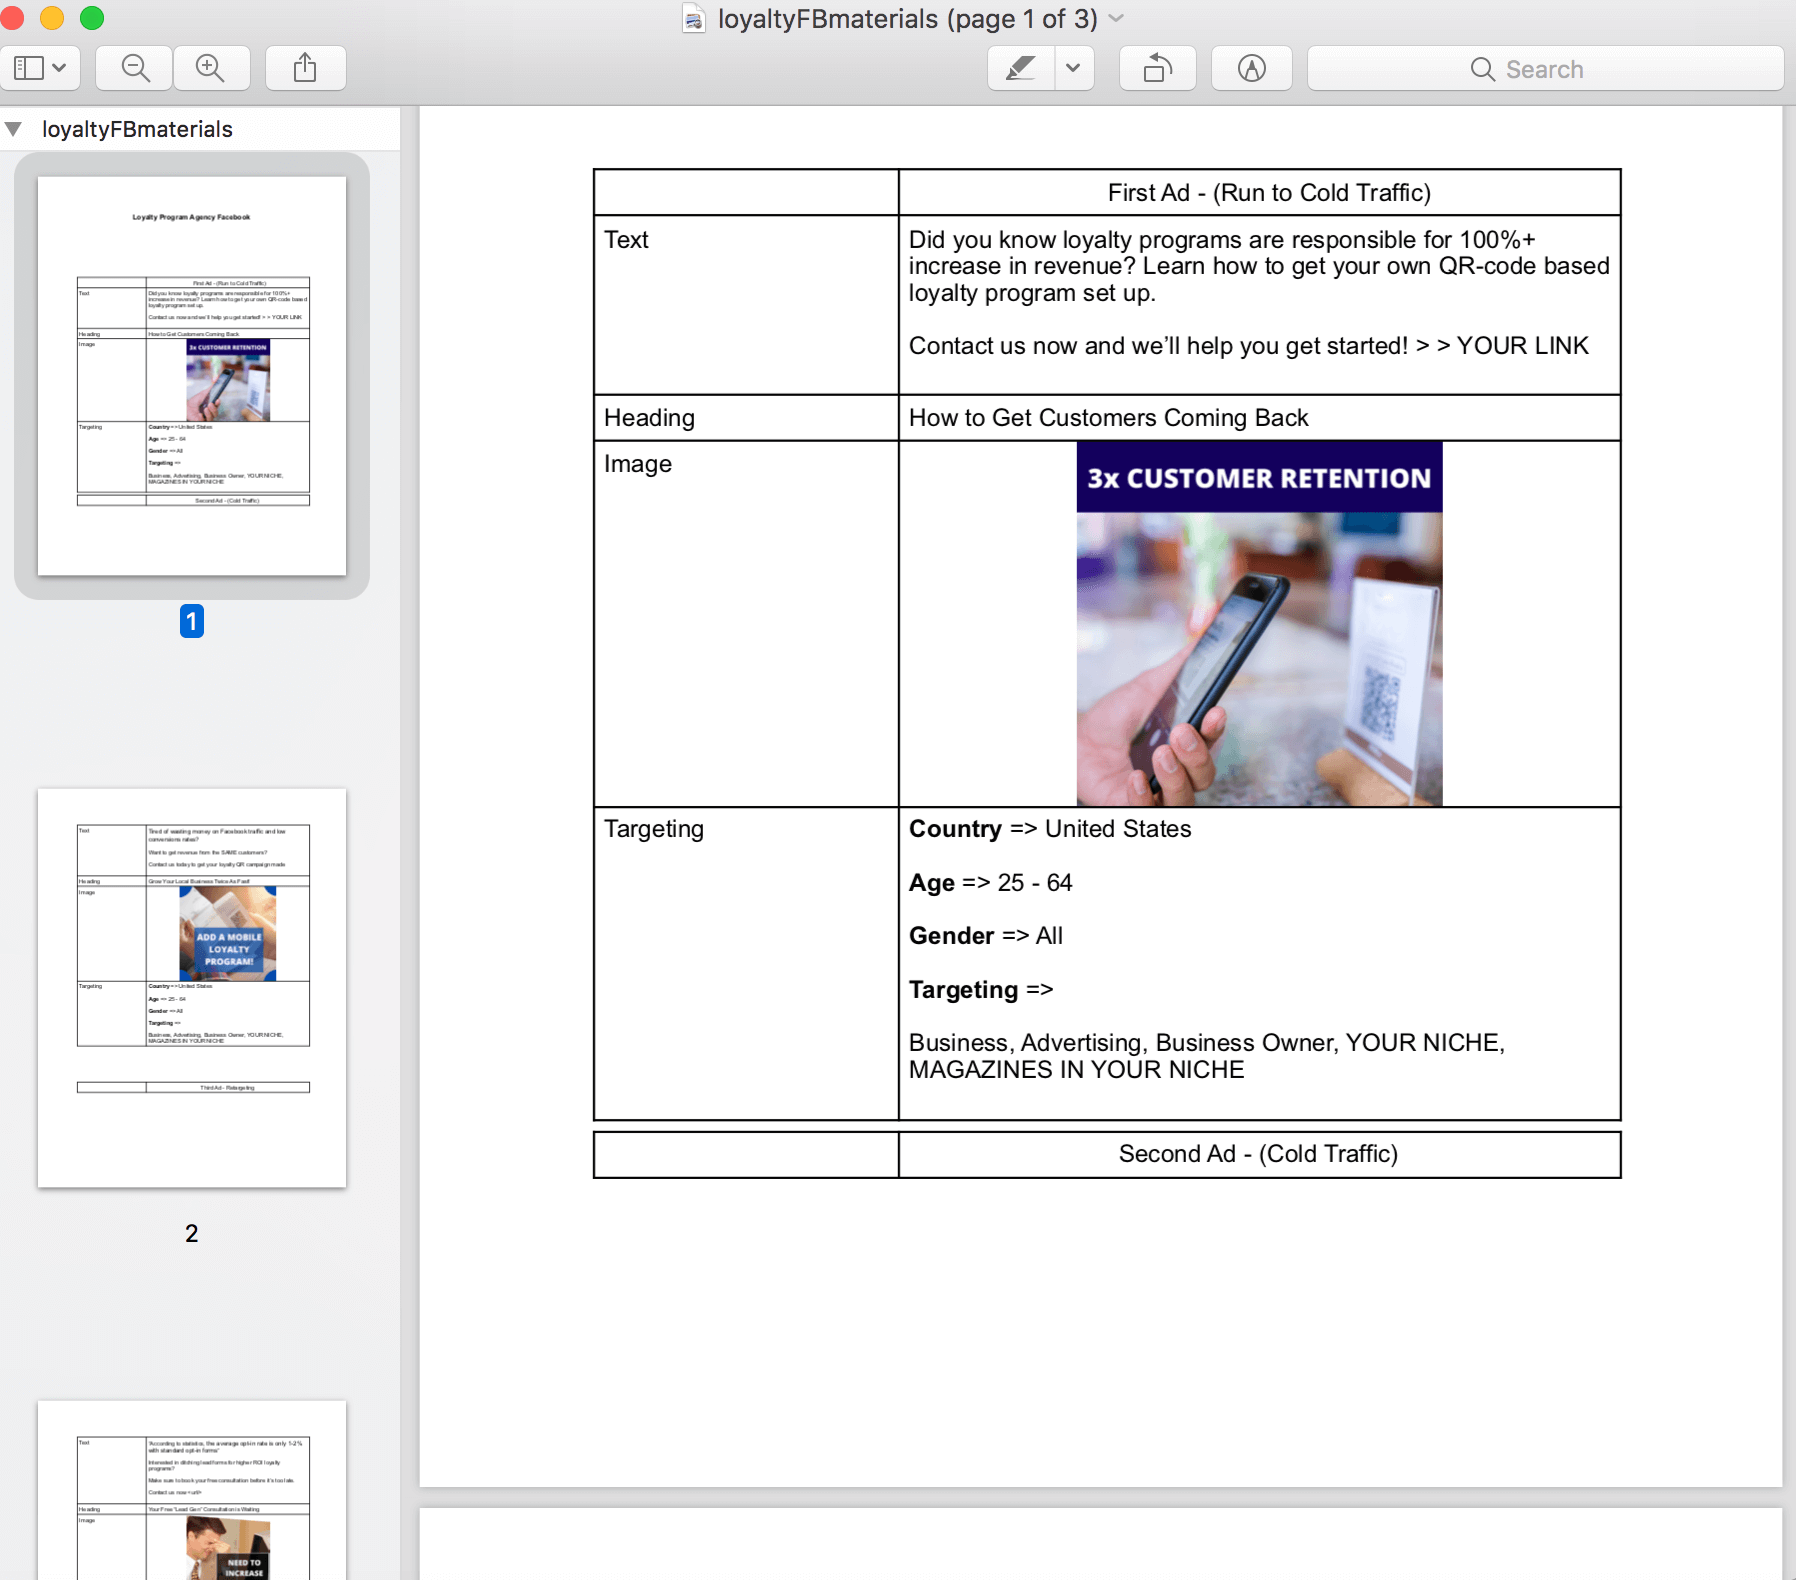Click the 'Age => 25 - 64' line
The width and height of the screenshot is (1796, 1580).
pyautogui.click(x=990, y=883)
